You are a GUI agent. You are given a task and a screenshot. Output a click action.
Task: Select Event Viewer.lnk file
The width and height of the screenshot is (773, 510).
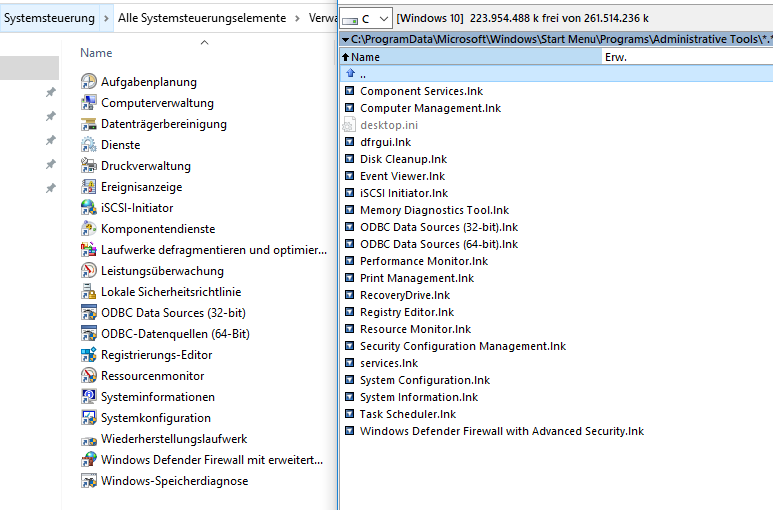coord(402,176)
